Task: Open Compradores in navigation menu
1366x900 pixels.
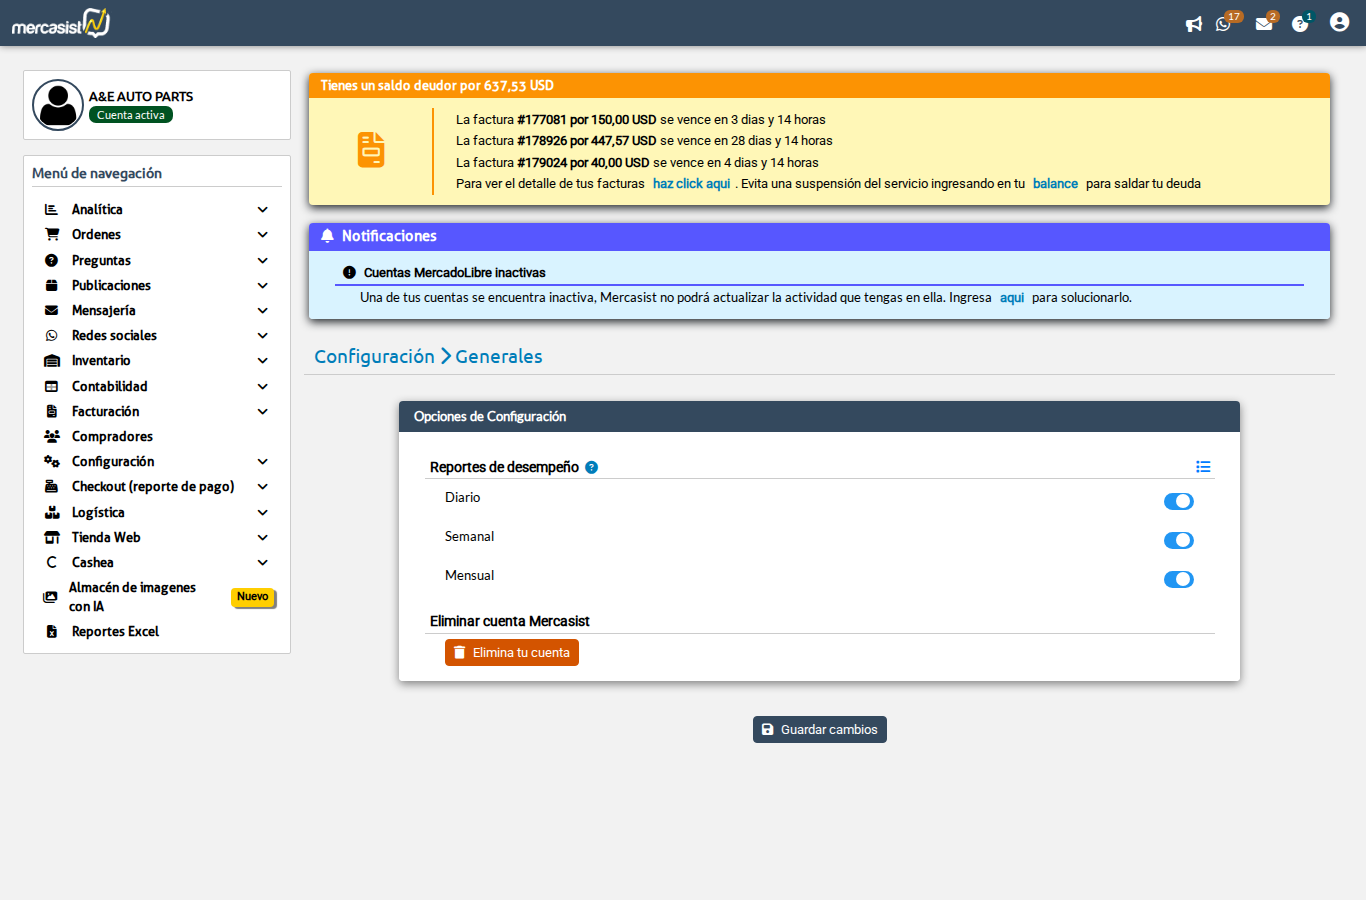Action: click(112, 437)
